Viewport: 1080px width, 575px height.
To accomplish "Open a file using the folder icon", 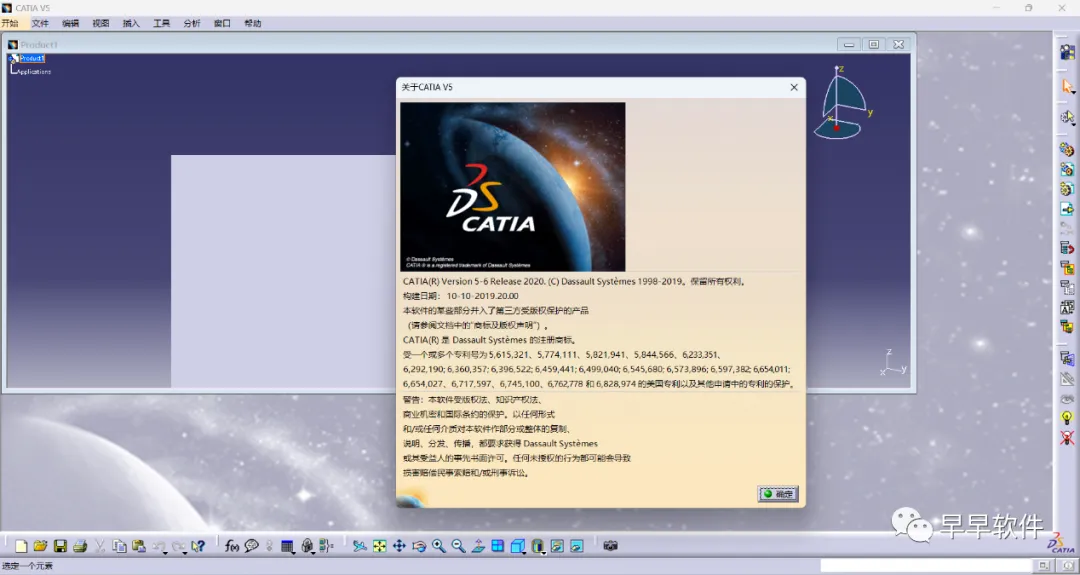I will click(41, 546).
